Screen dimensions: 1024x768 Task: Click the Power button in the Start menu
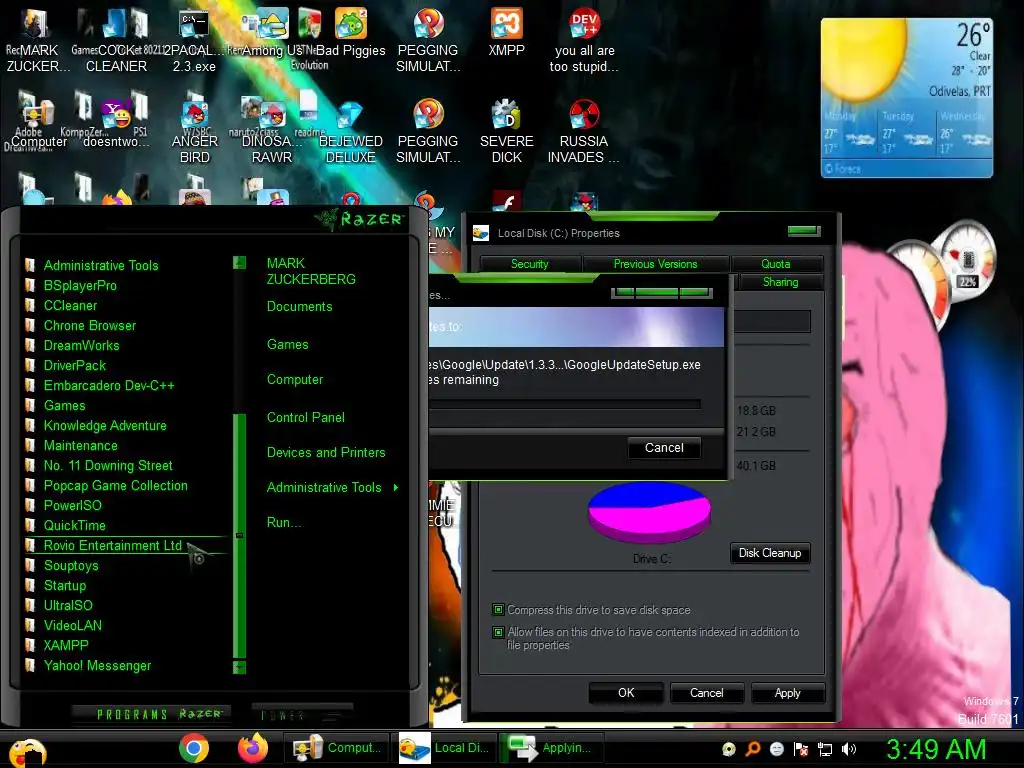click(302, 714)
